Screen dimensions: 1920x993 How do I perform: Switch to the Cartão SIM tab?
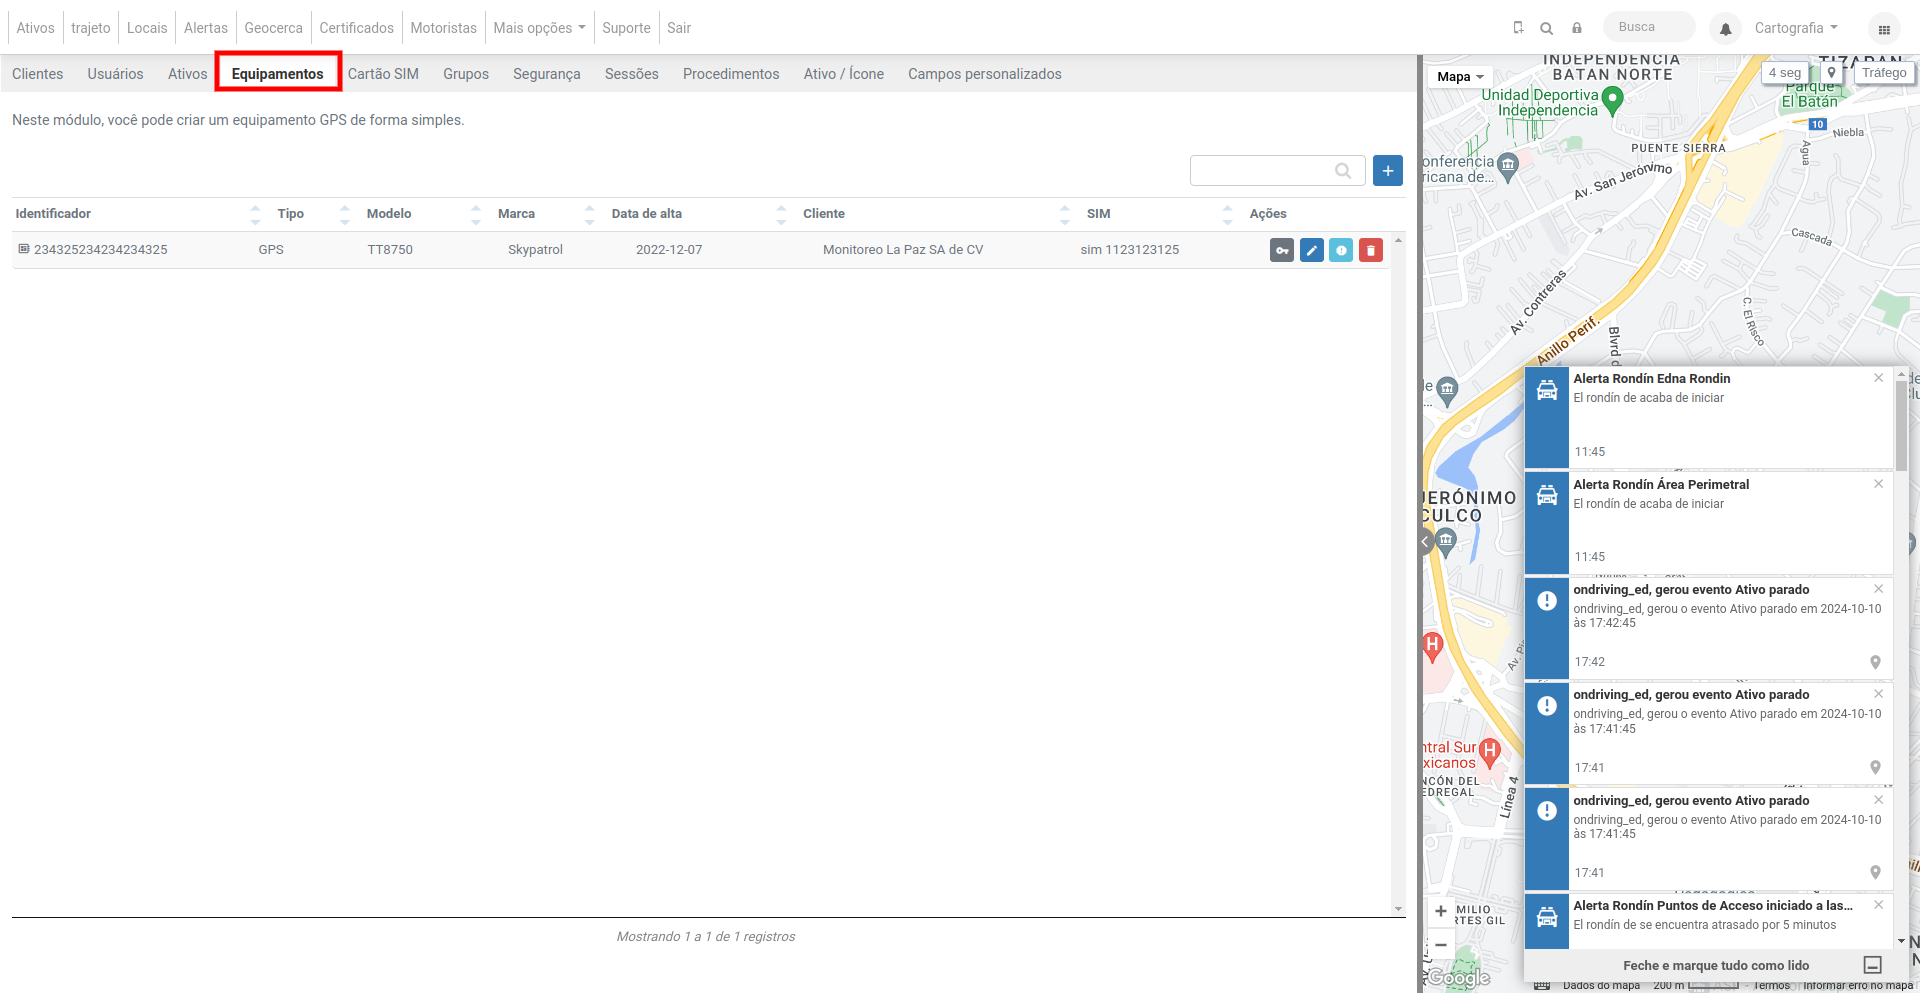[383, 74]
